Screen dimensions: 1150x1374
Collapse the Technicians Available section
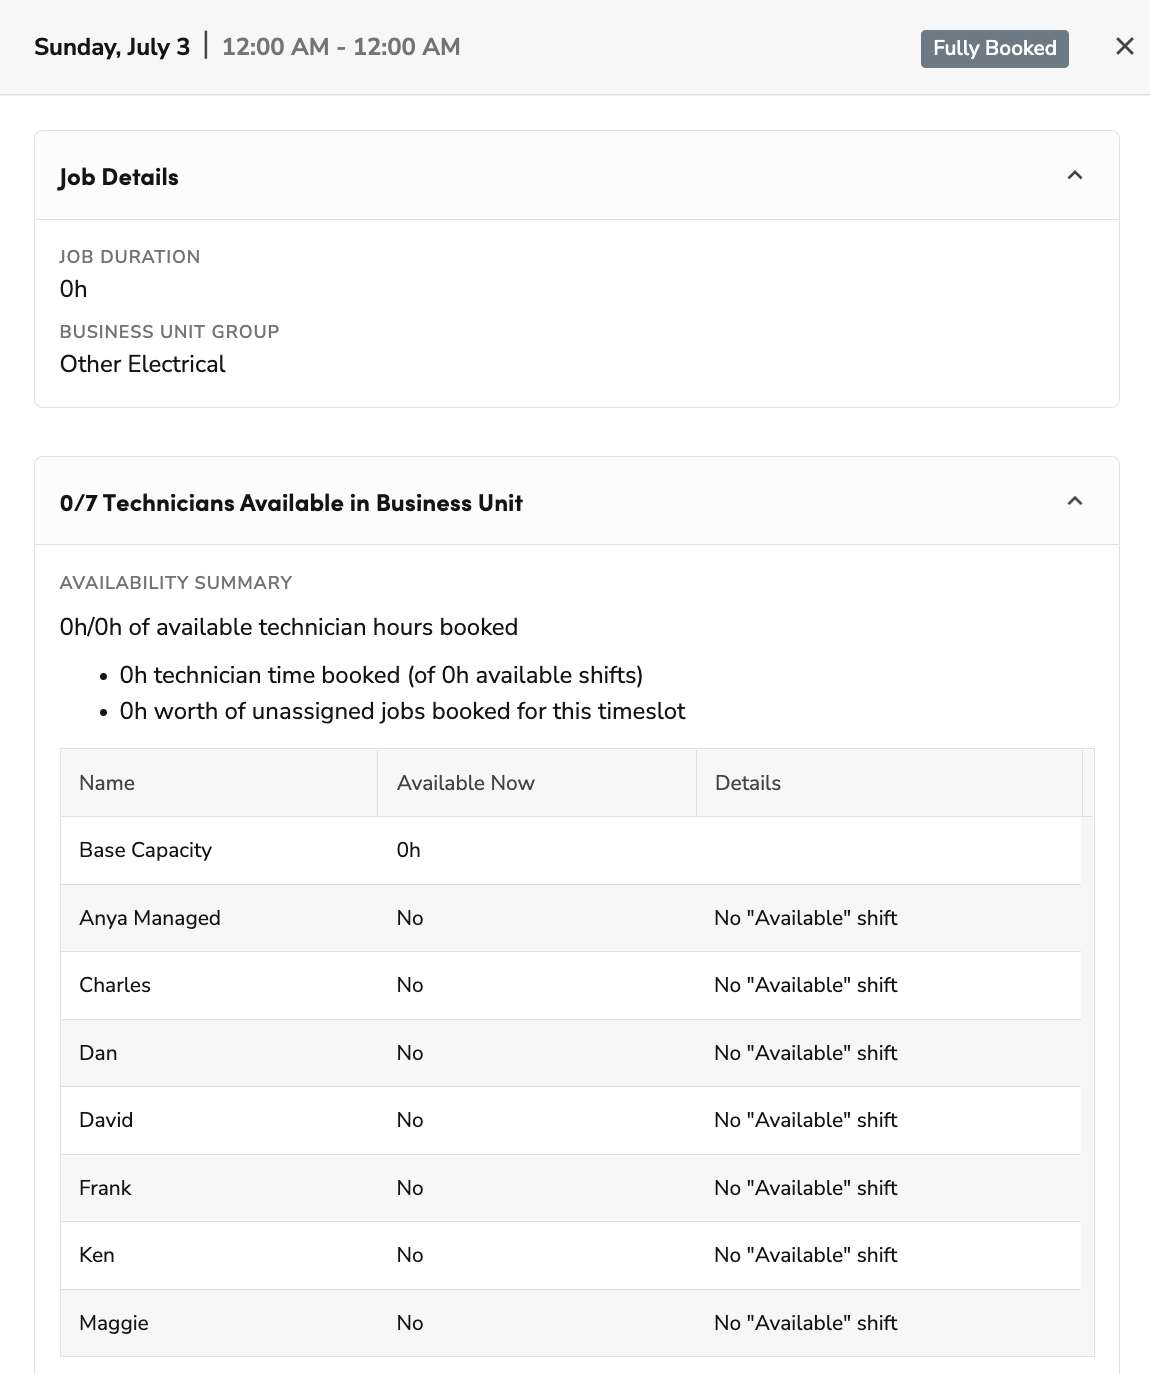pos(1076,501)
